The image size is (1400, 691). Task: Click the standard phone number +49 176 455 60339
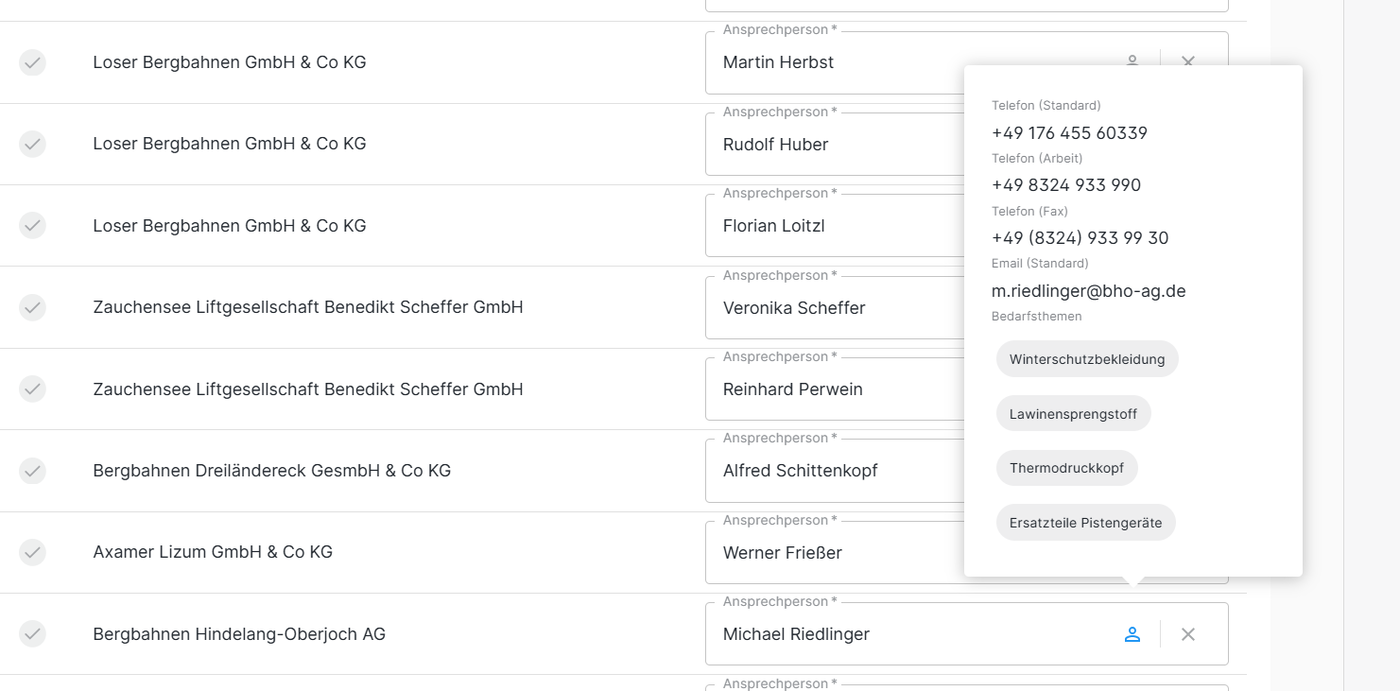click(x=1069, y=133)
